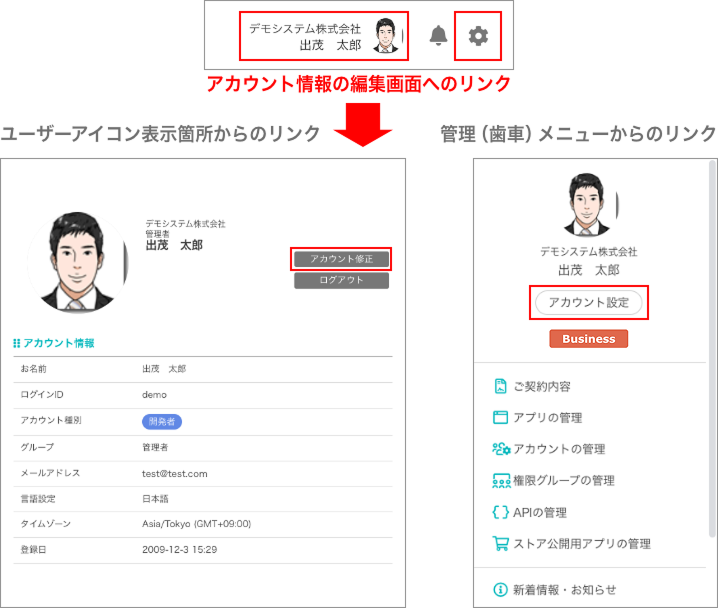Viewport: 718px width, 608px height.
Task: Click the orange Business plan badge
Action: (588, 339)
